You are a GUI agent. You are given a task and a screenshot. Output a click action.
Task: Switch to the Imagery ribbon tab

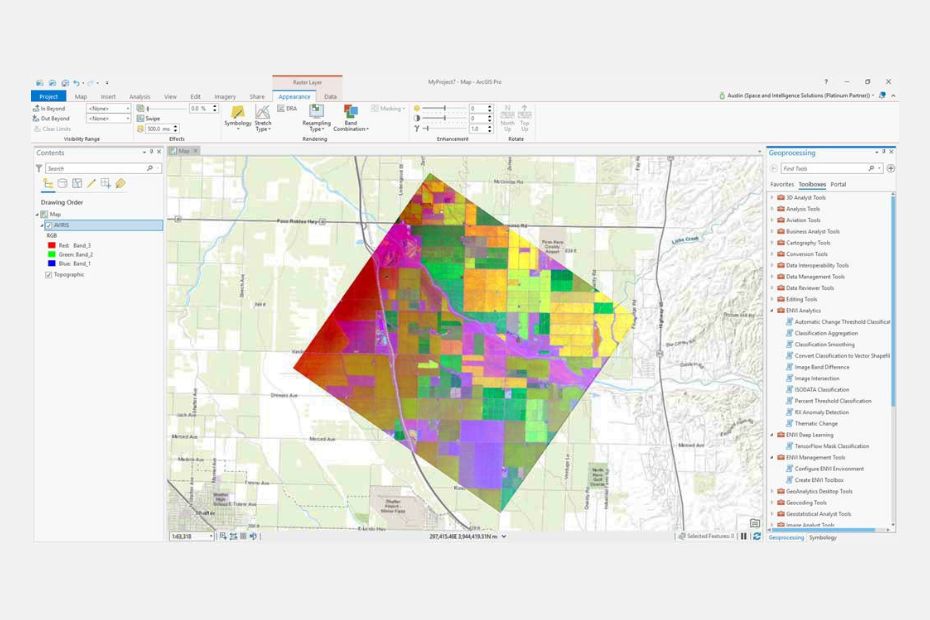pos(225,97)
